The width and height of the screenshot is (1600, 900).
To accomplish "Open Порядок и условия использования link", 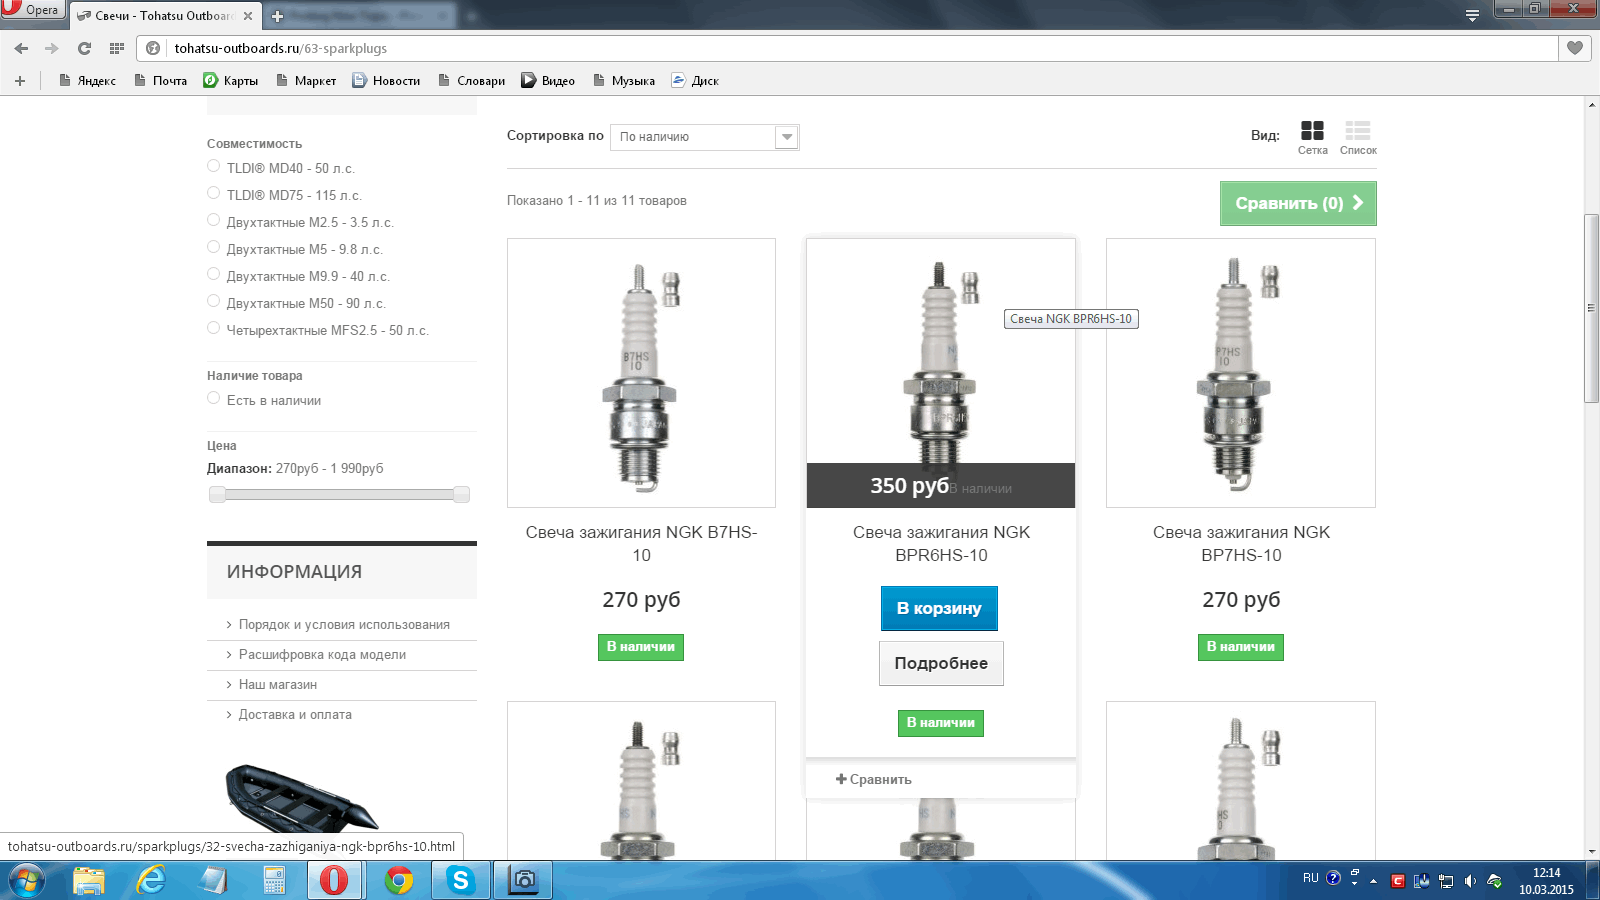I will pos(344,624).
